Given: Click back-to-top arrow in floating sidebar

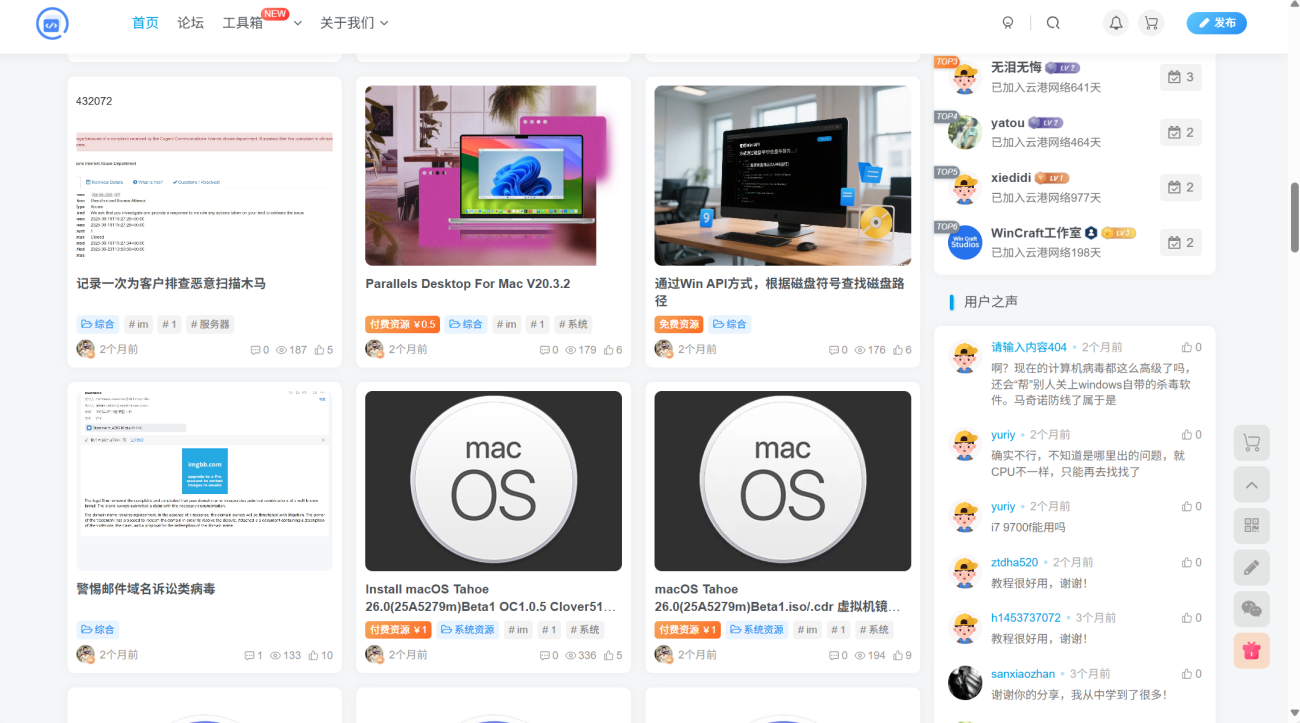Looking at the screenshot, I should click(x=1251, y=485).
